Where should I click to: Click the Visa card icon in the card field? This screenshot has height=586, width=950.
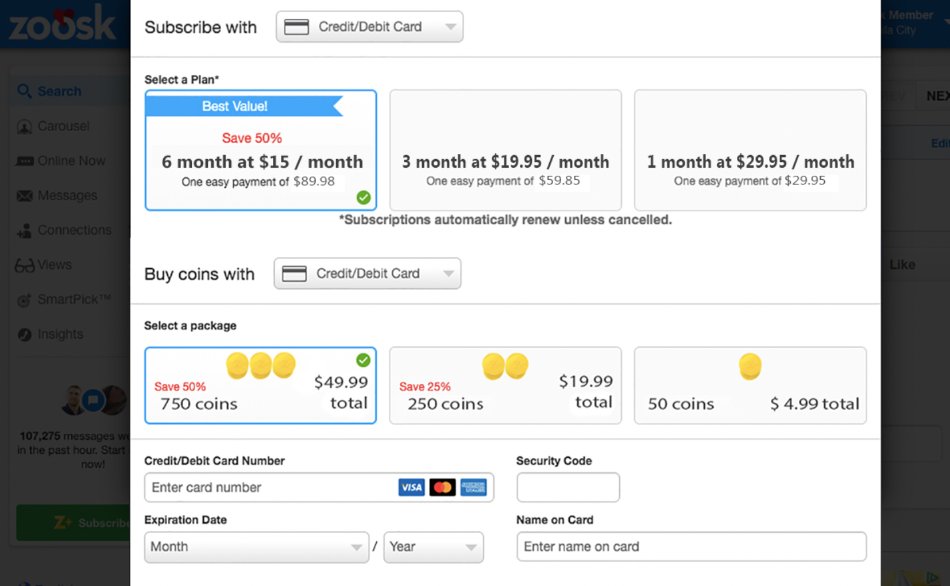pyautogui.click(x=411, y=487)
